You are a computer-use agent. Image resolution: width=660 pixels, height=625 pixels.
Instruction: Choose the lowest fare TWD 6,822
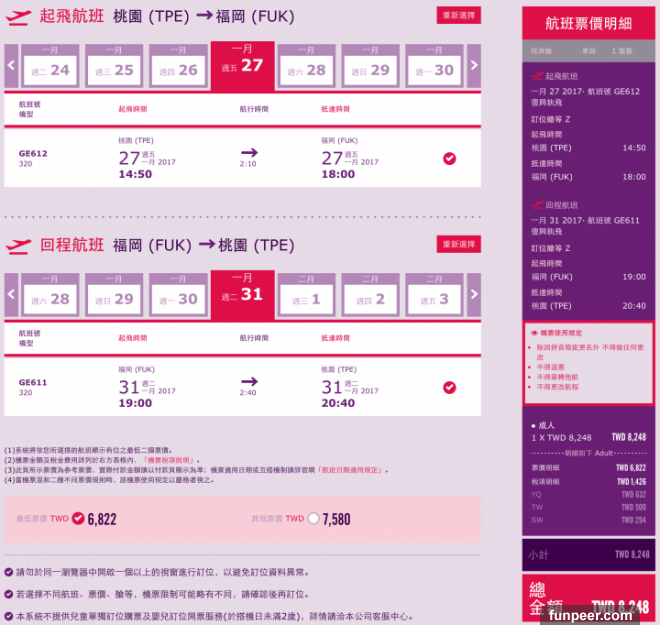click(78, 518)
